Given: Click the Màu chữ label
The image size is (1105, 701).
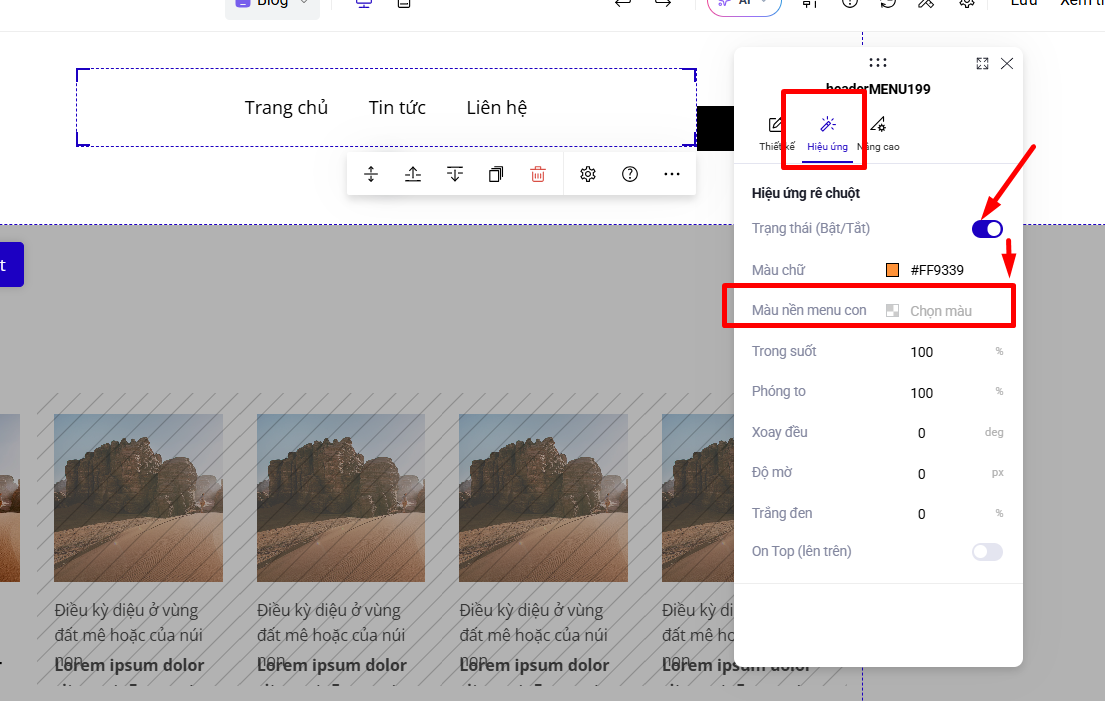Looking at the screenshot, I should [778, 270].
